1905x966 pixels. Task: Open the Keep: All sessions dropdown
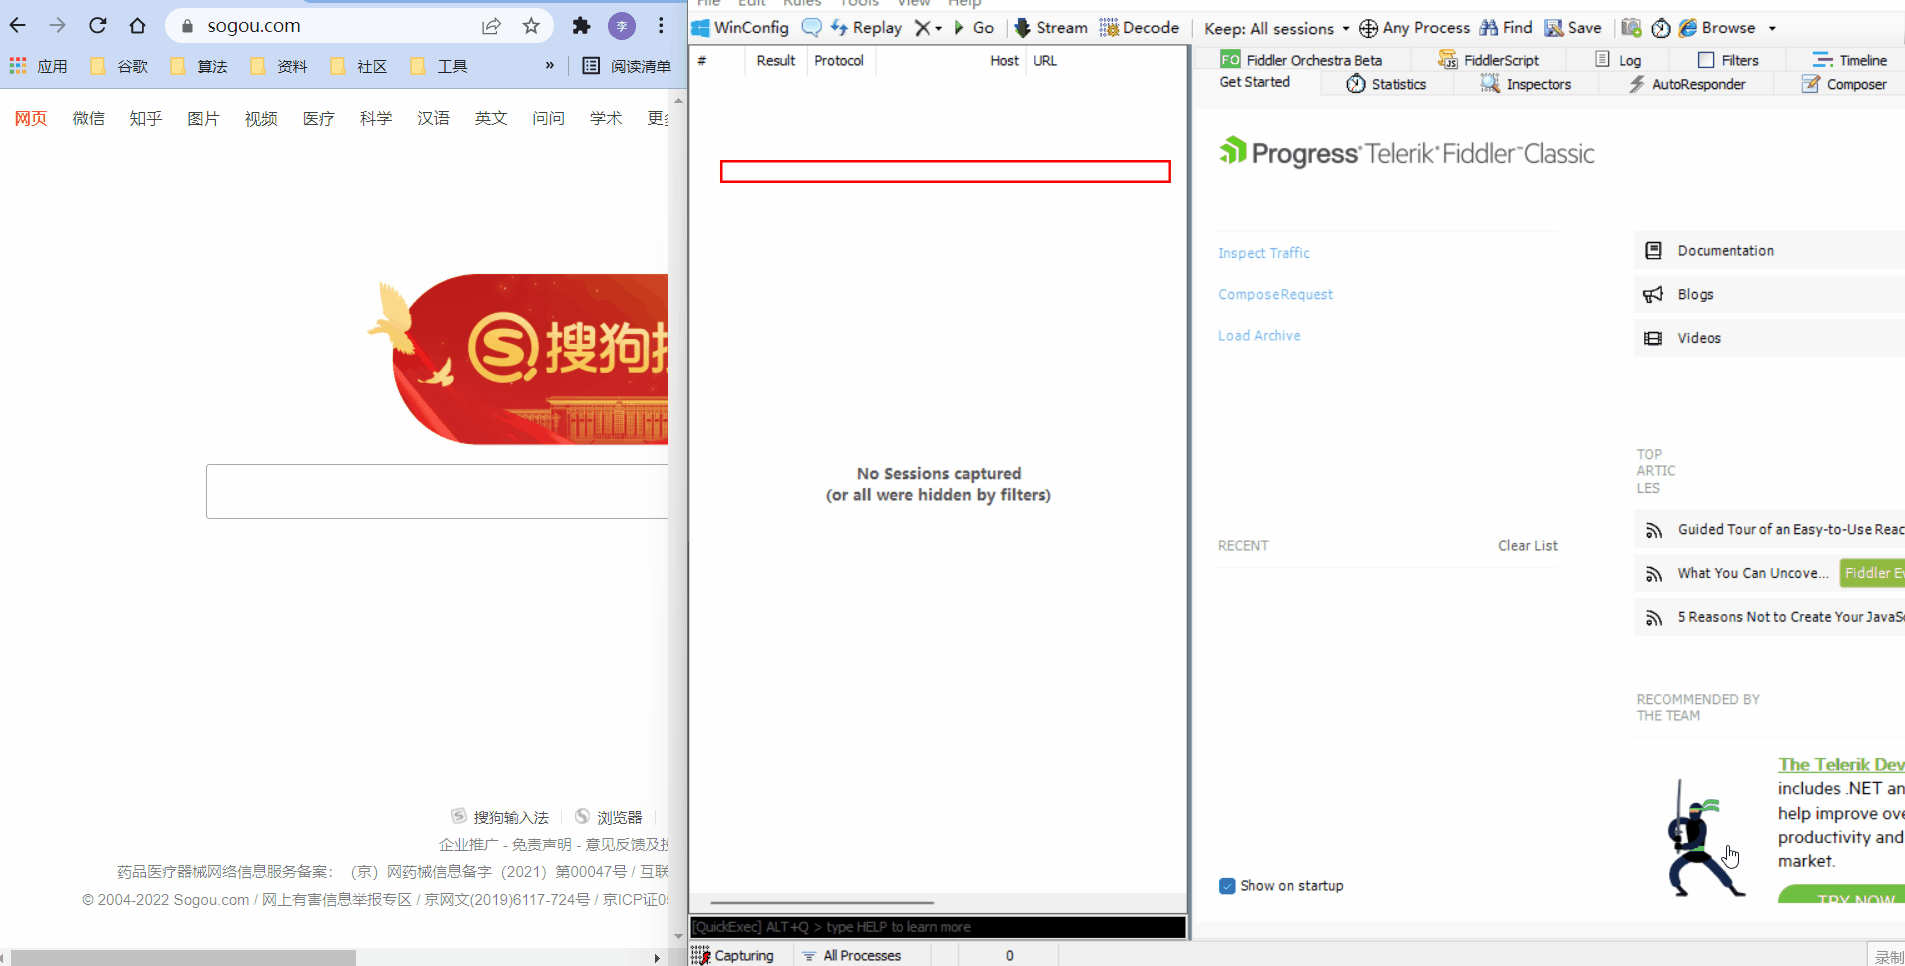pos(1277,28)
